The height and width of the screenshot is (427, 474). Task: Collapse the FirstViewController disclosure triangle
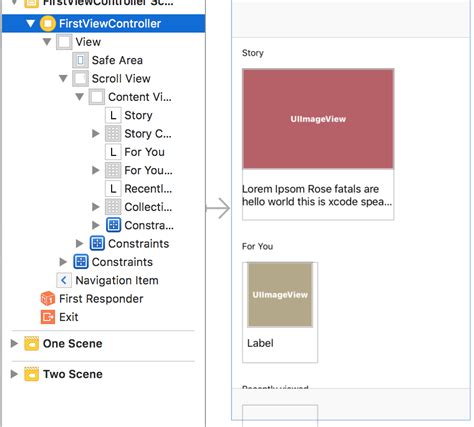(31, 24)
